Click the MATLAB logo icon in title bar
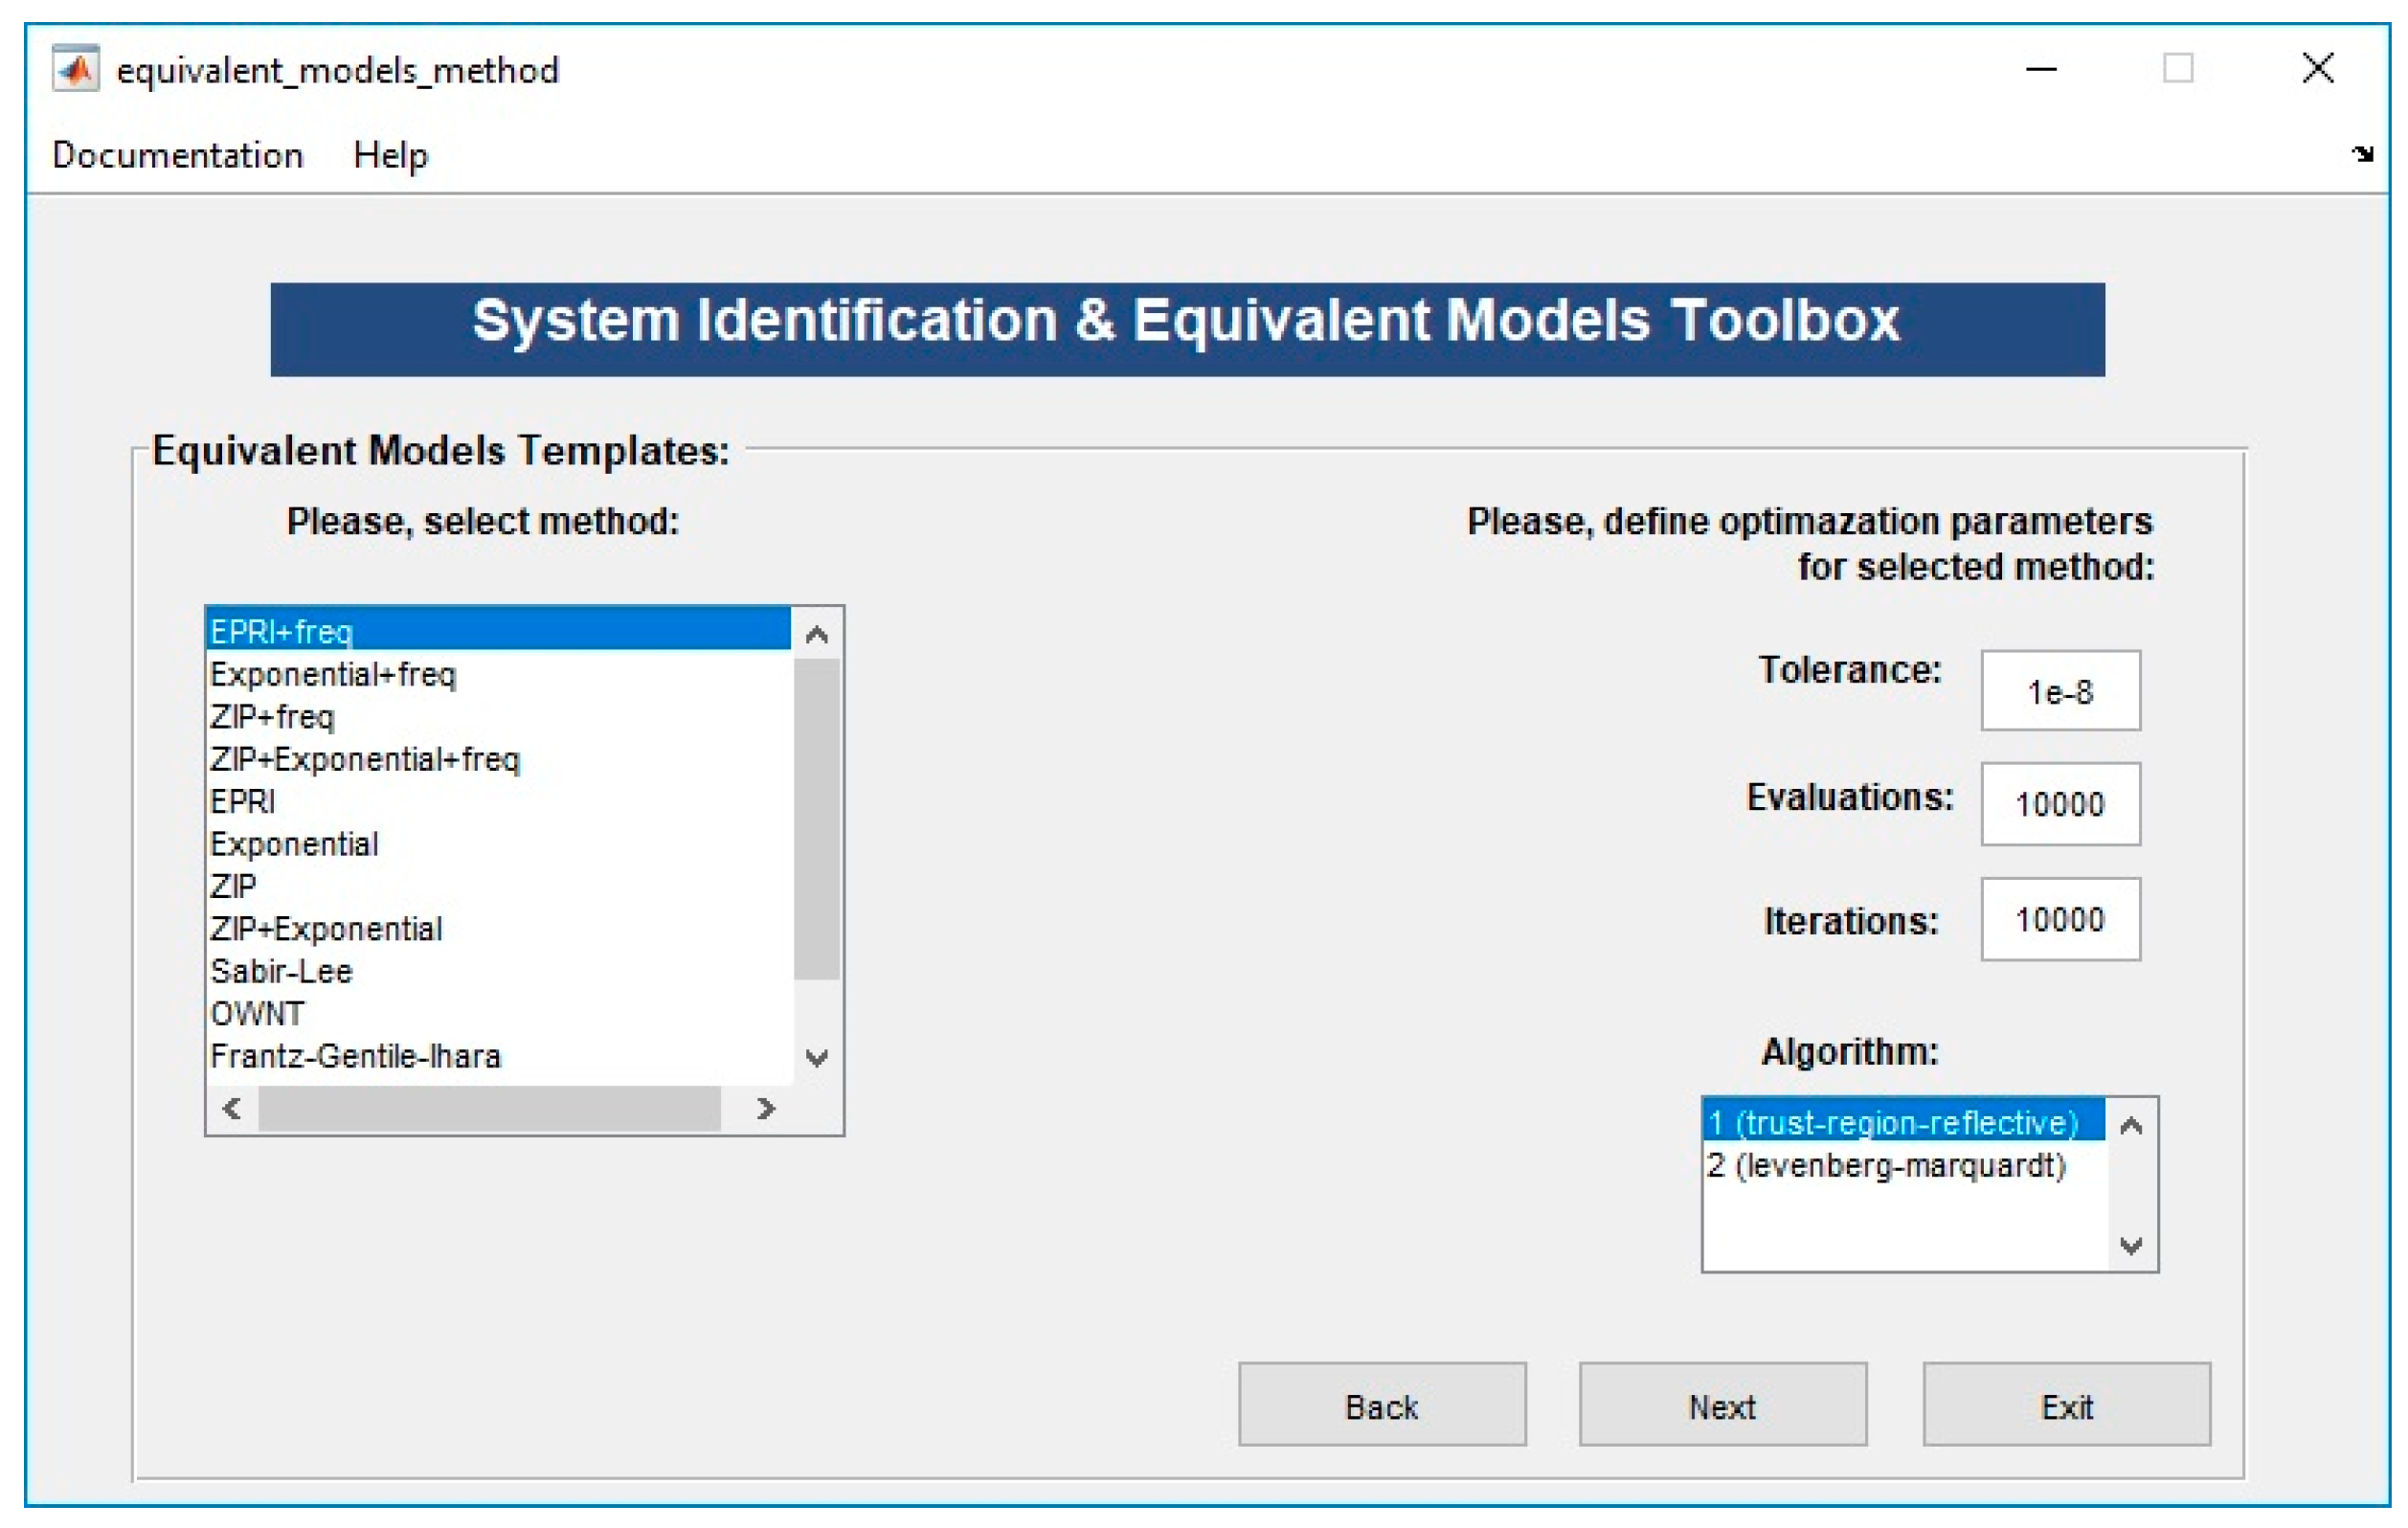This screenshot has width=2408, height=1528. click(76, 69)
